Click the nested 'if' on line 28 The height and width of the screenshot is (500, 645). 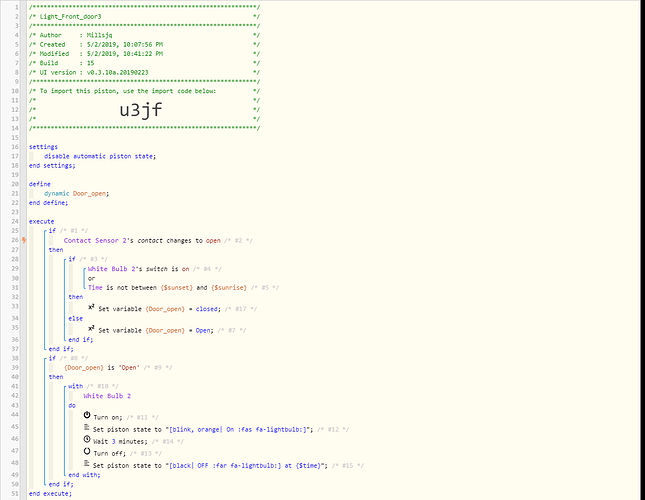(x=72, y=259)
